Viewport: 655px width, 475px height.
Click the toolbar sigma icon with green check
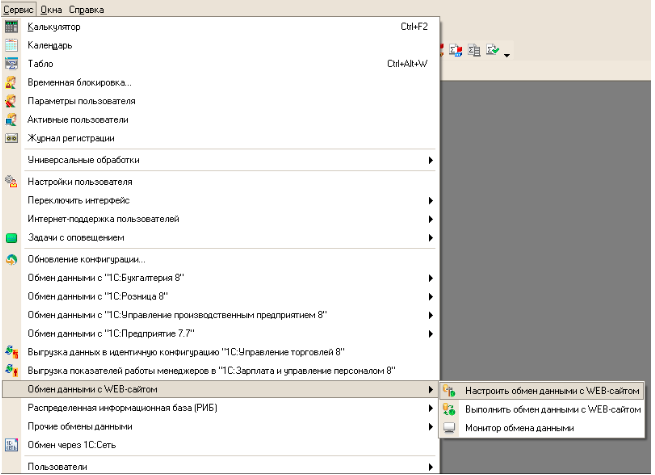[493, 51]
